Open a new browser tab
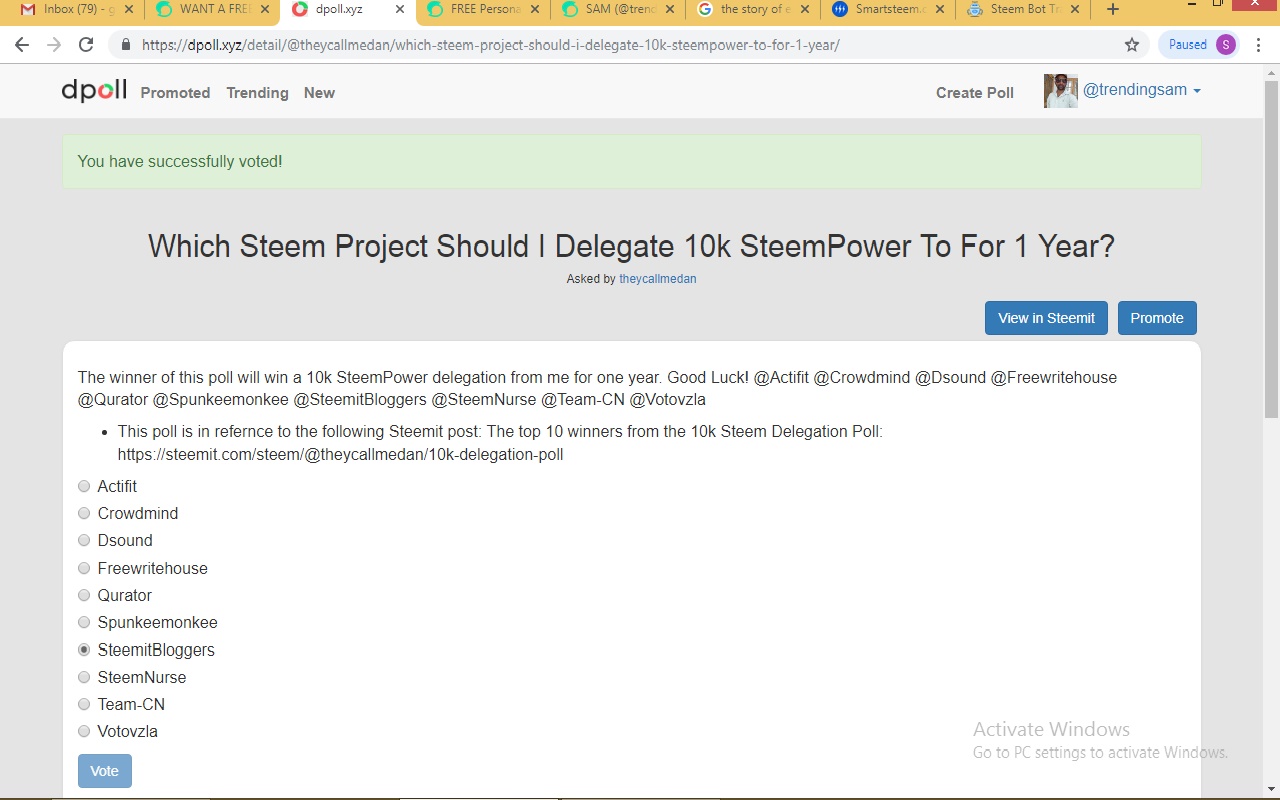Viewport: 1280px width, 800px height. [1113, 10]
